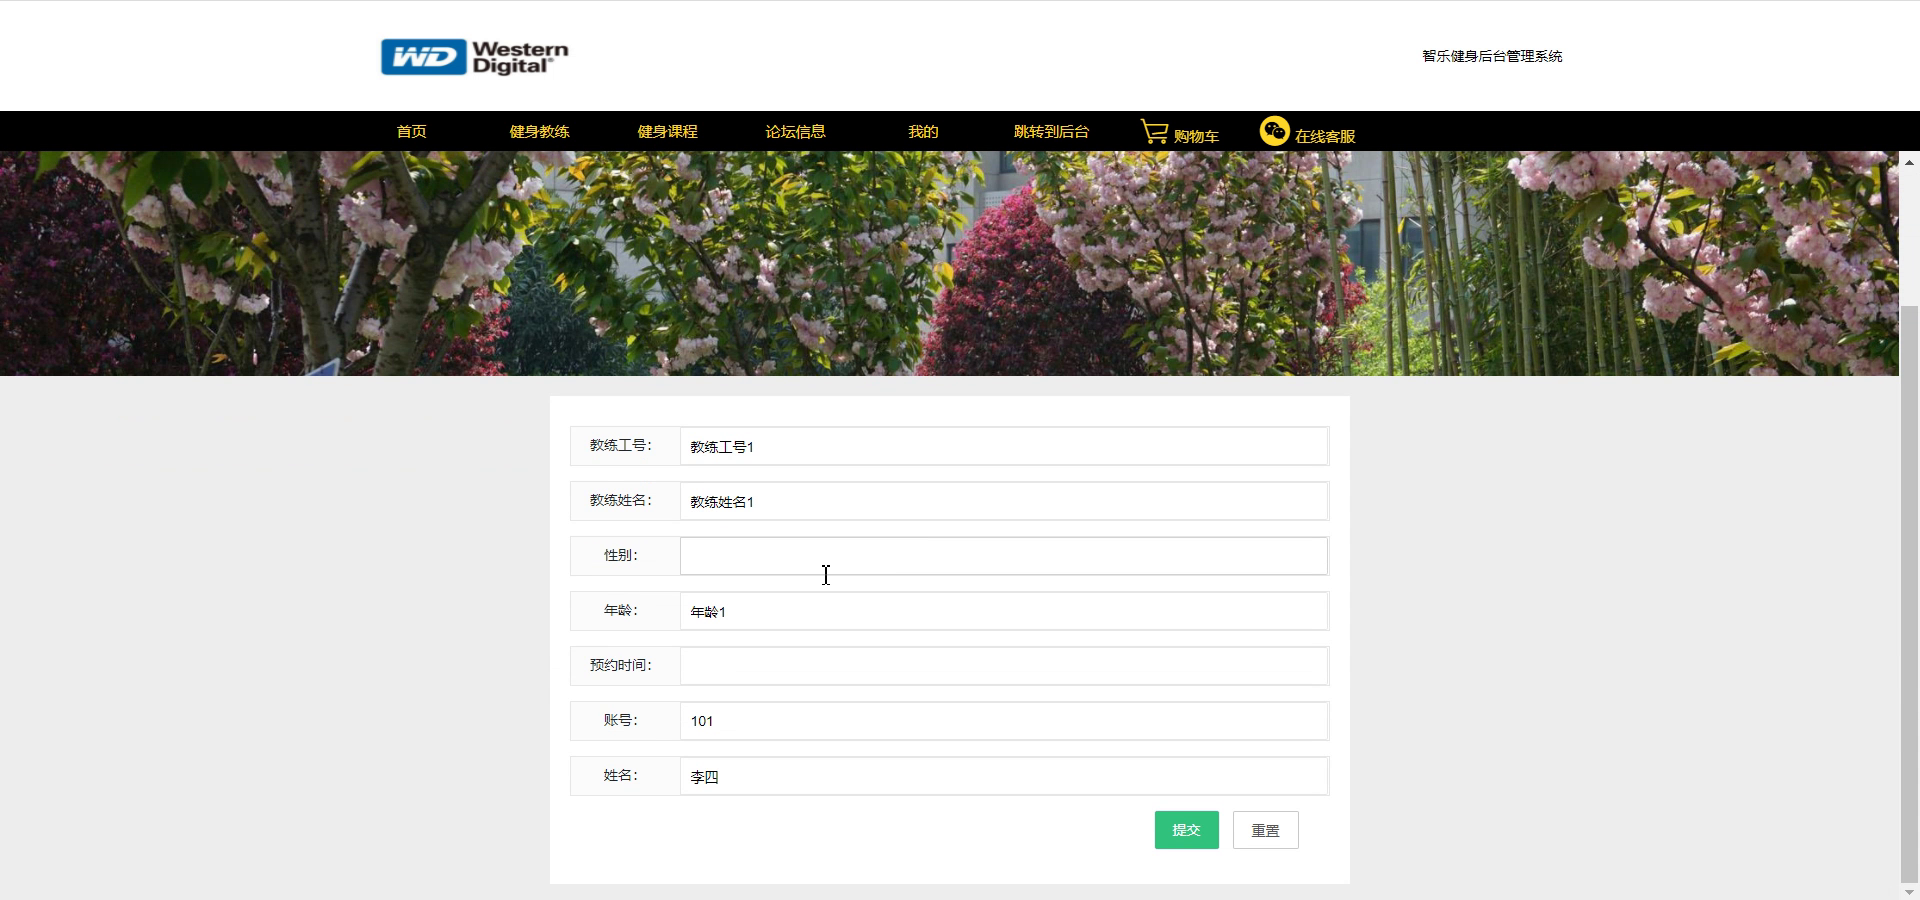Open the 预约时间 date field
The height and width of the screenshot is (900, 1920).
[1004, 666]
